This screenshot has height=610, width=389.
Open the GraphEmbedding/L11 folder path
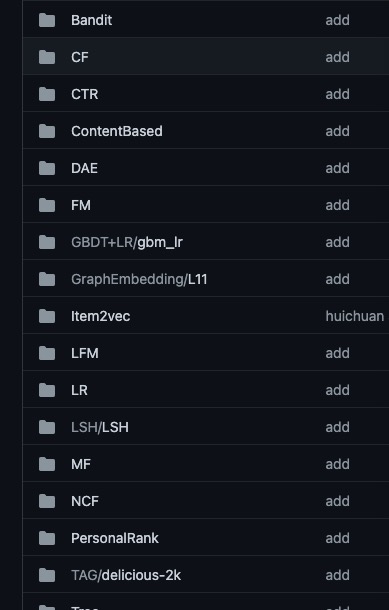139,279
